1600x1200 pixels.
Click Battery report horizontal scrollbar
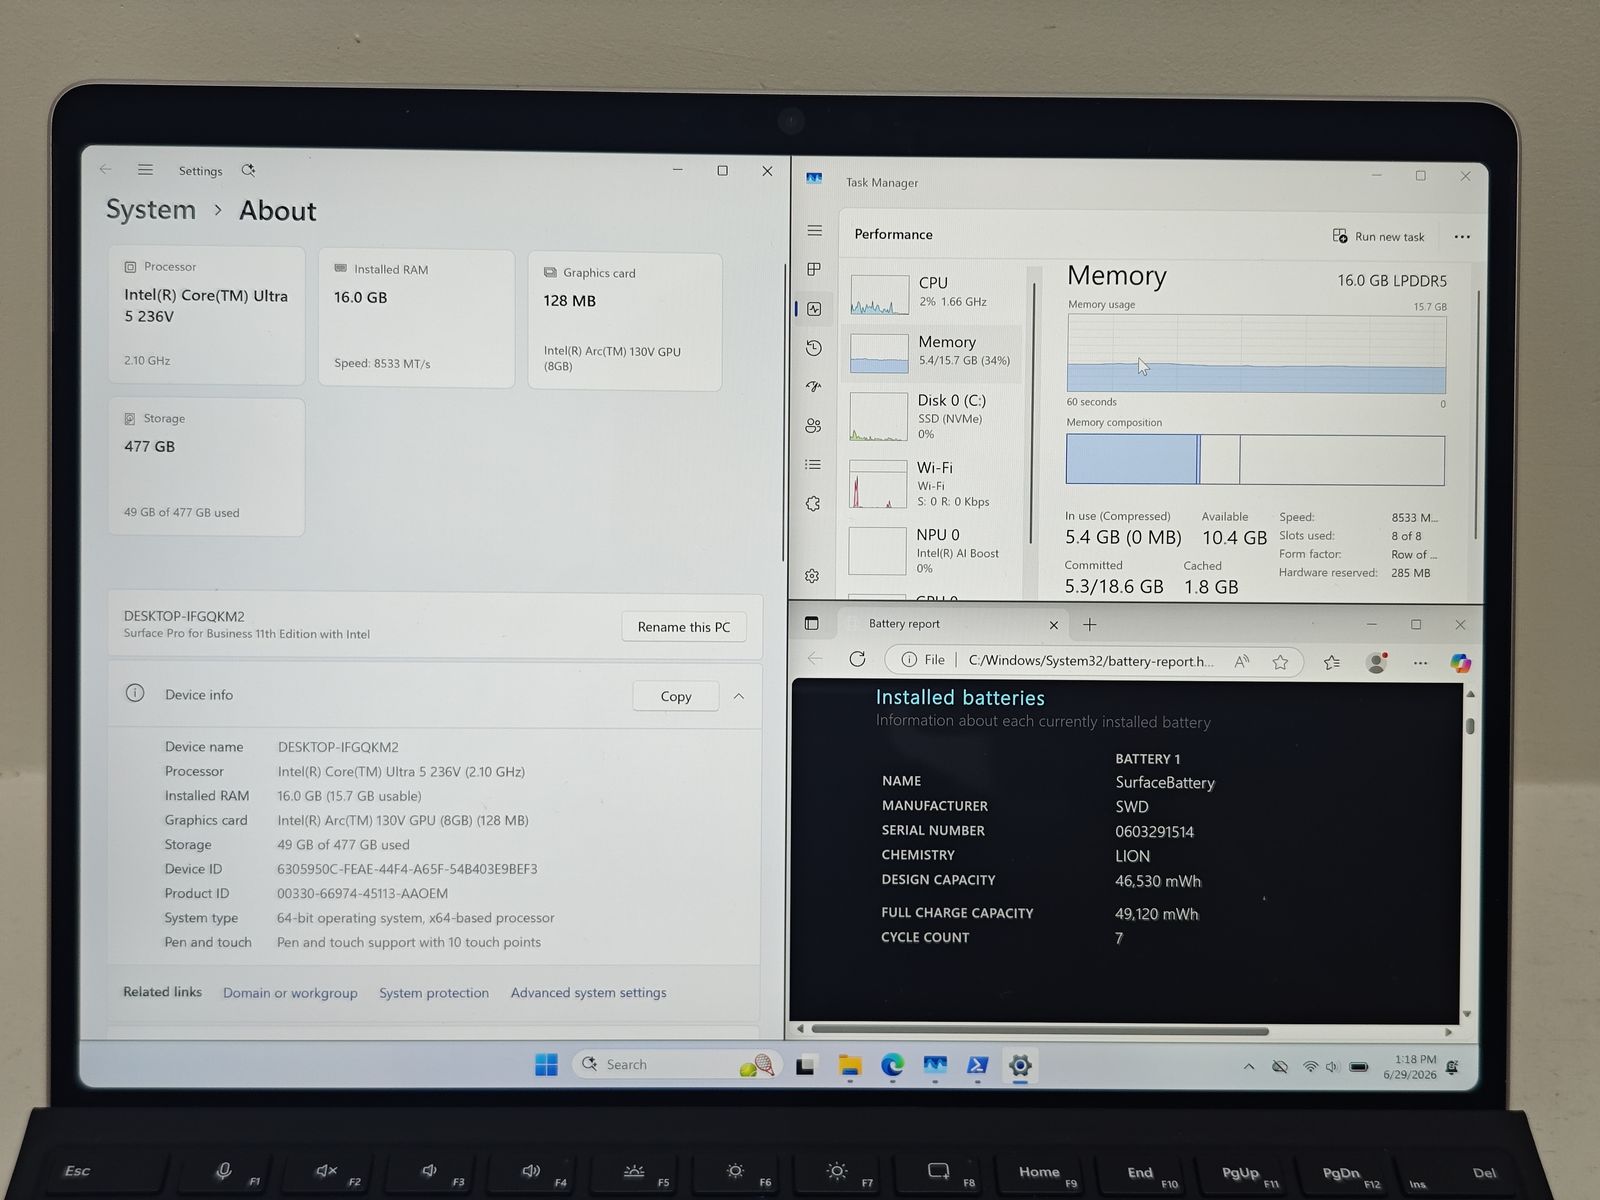[1040, 1030]
